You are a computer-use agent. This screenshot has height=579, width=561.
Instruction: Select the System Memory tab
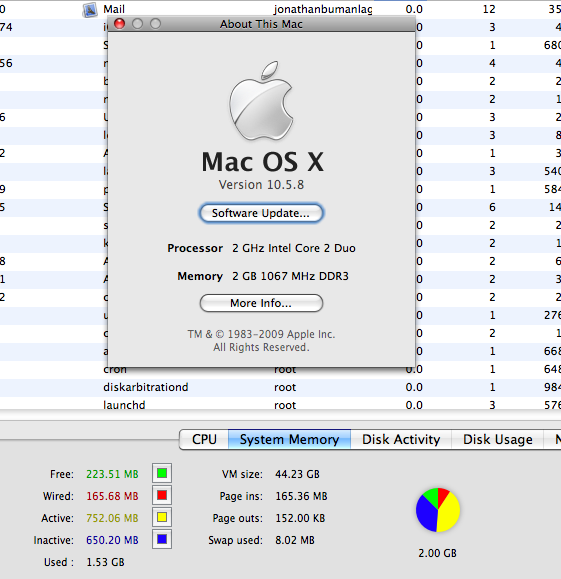pos(289,439)
